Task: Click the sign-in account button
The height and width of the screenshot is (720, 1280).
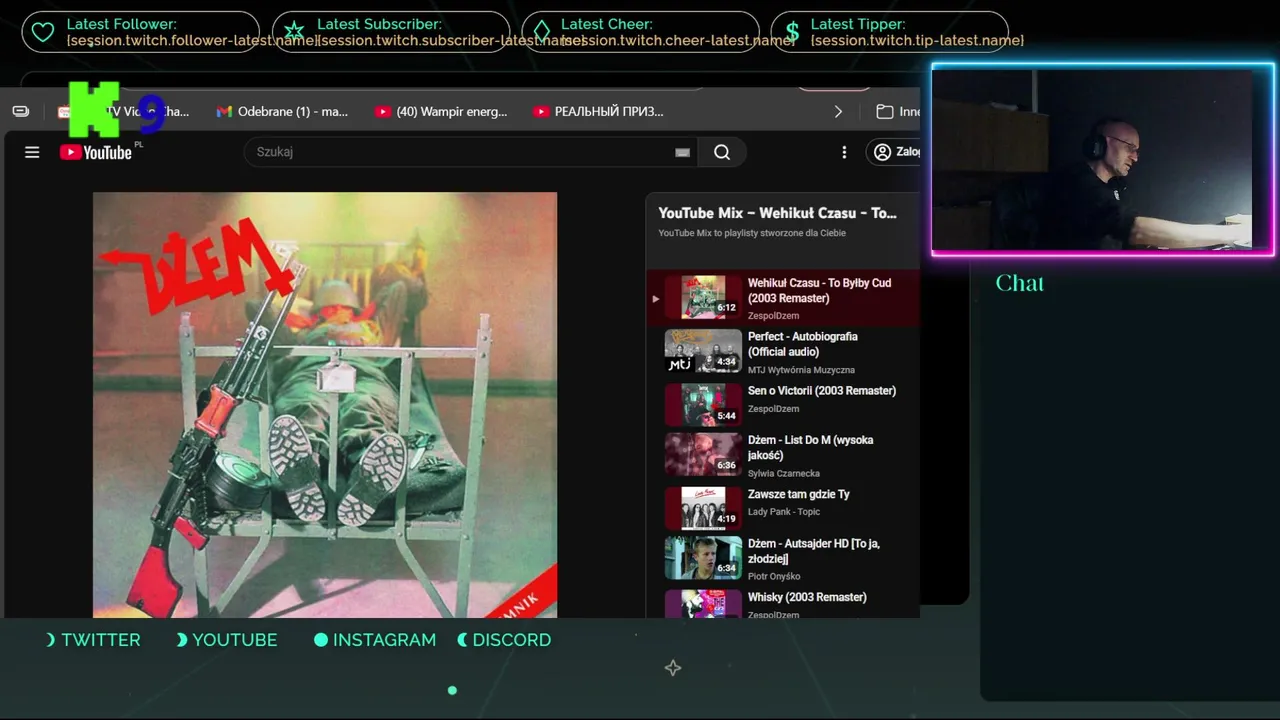Action: [x=895, y=152]
